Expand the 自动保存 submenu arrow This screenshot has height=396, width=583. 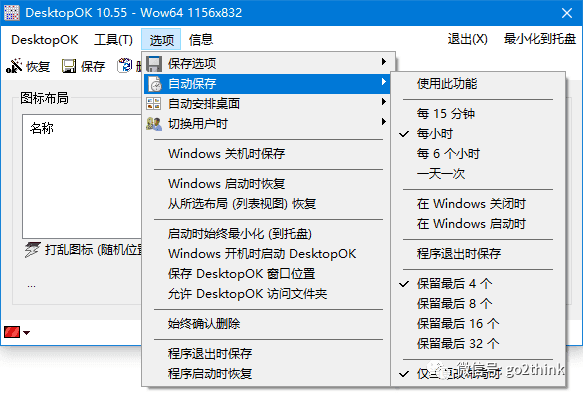coord(384,82)
